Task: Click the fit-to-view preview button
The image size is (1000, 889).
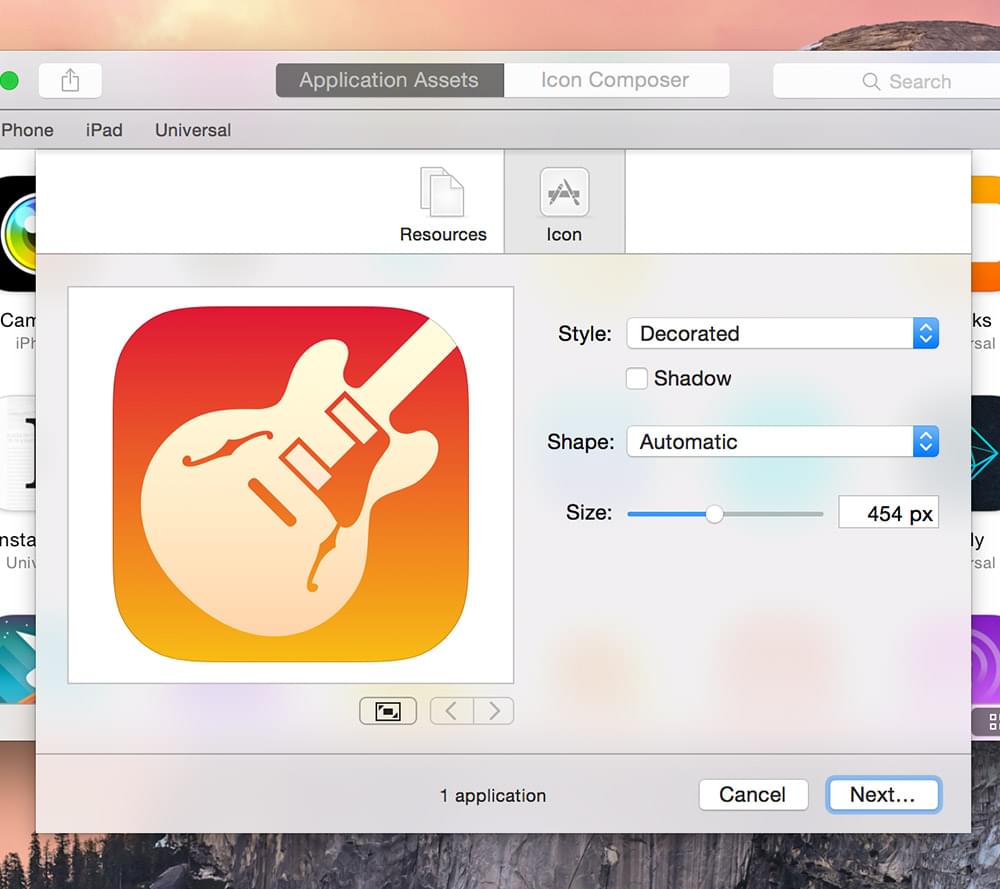Action: [x=388, y=711]
